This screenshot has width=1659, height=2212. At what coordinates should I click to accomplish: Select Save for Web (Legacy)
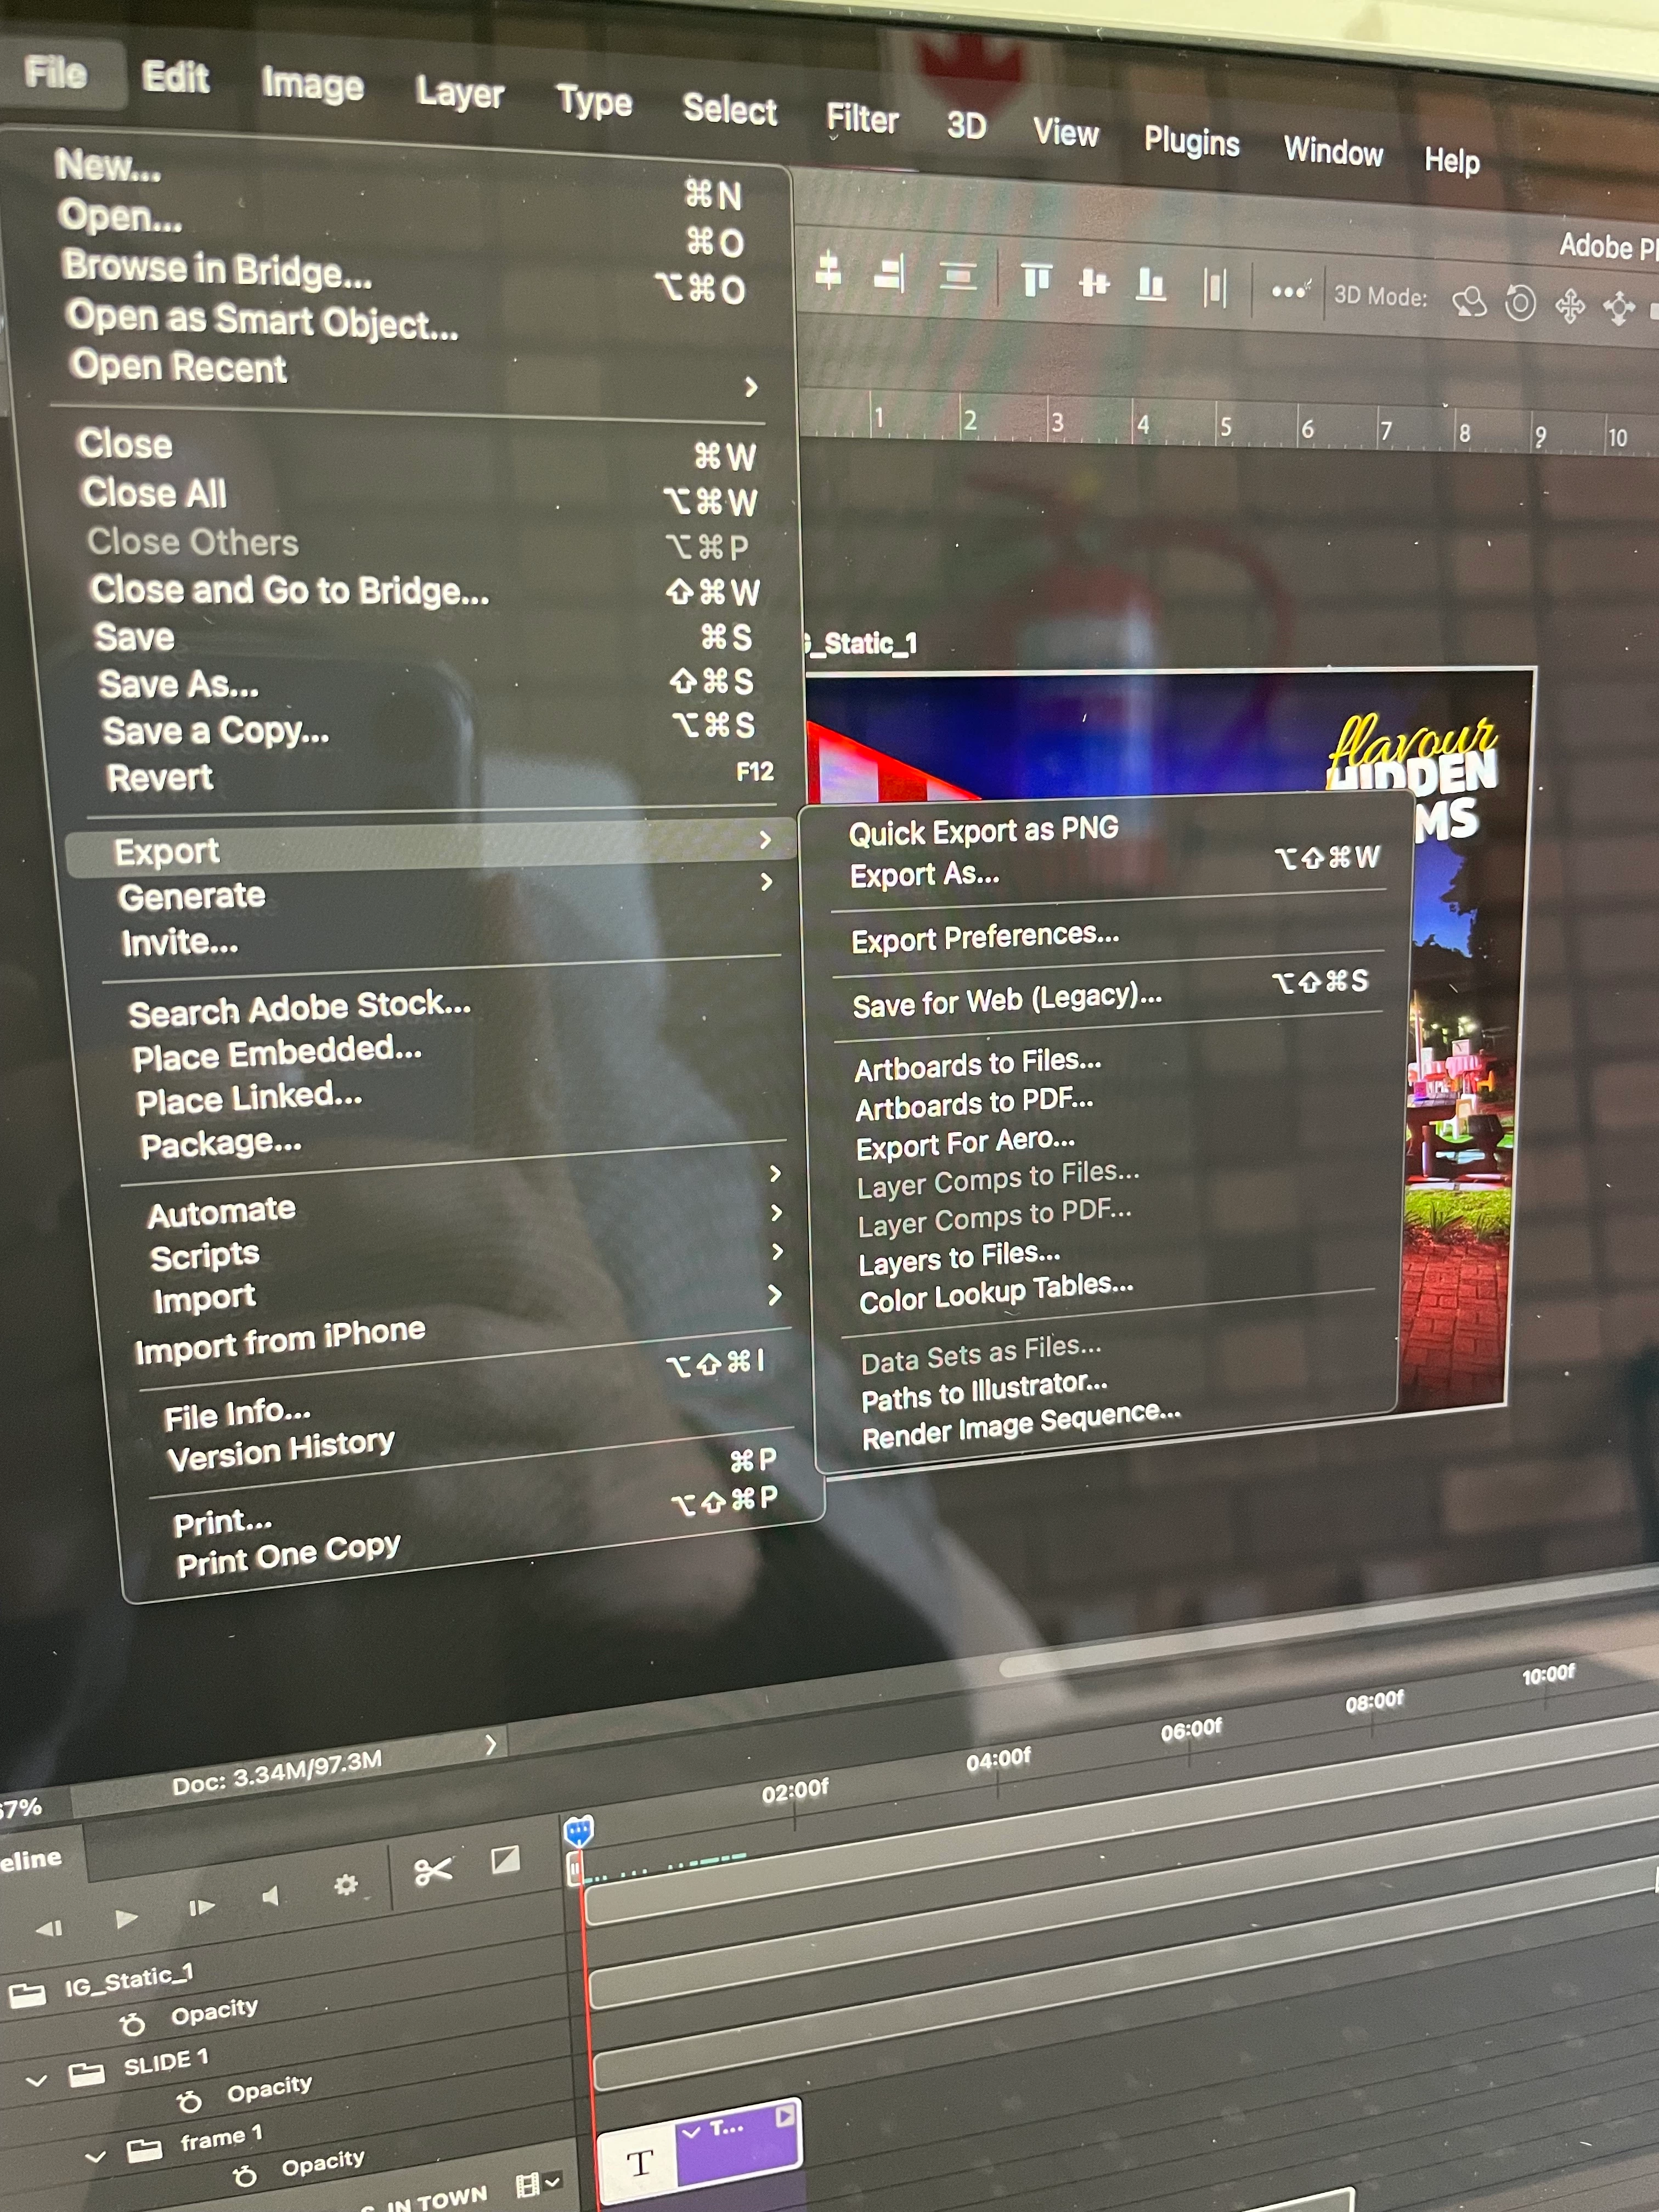[1006, 1000]
